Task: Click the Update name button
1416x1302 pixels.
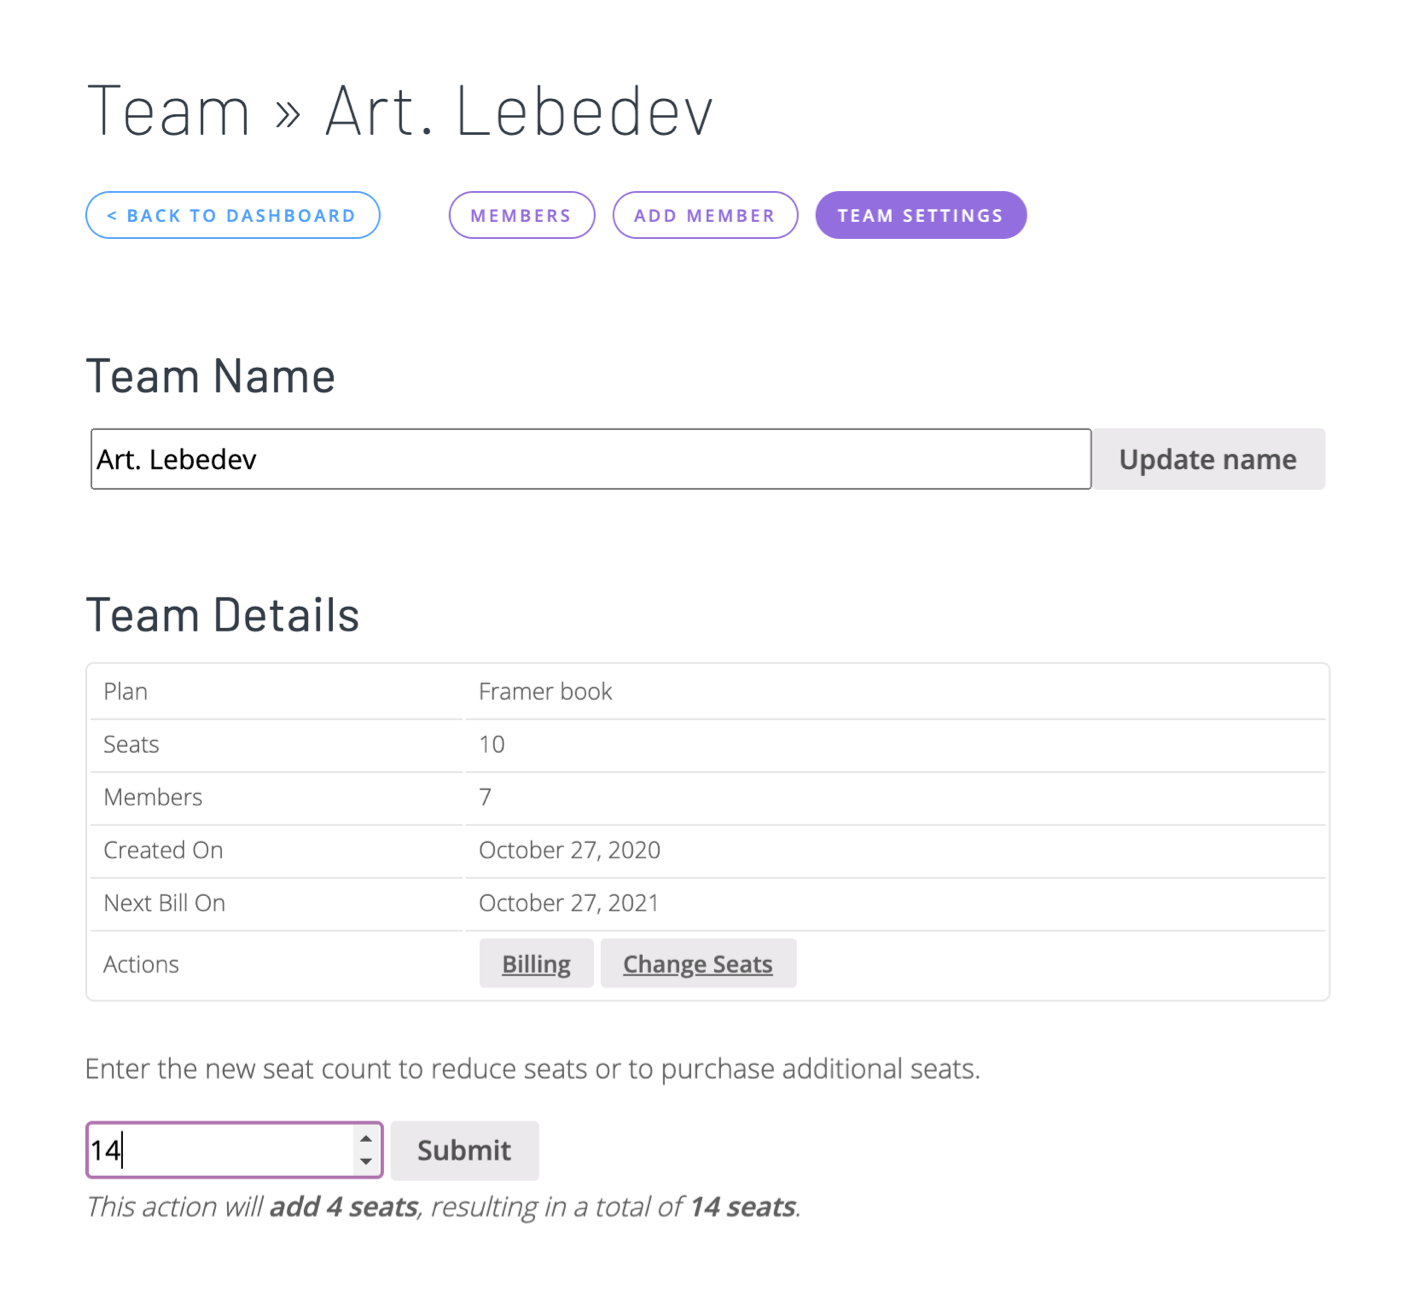Action: tap(1208, 459)
